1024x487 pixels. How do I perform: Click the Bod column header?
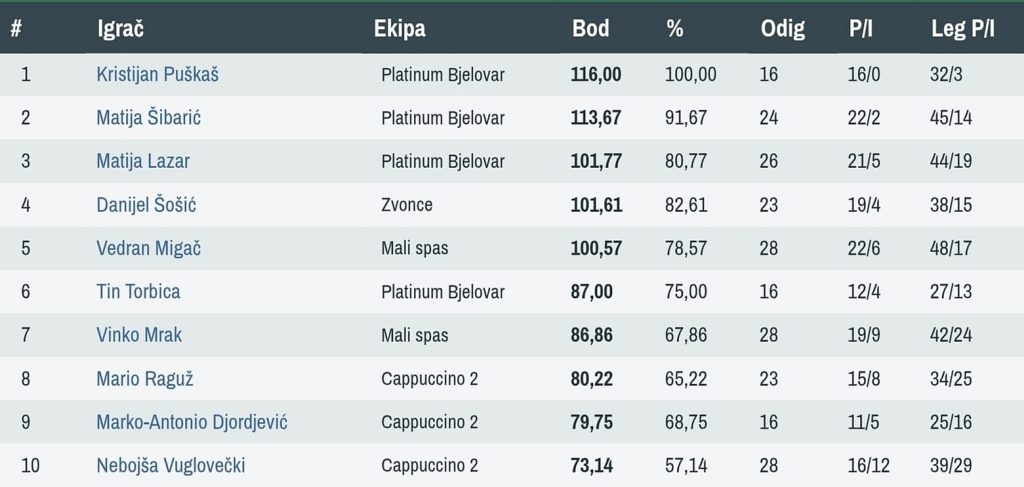[590, 28]
